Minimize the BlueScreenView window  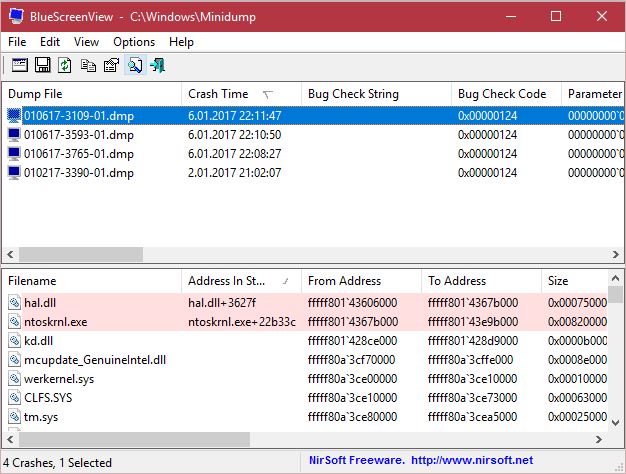point(511,16)
